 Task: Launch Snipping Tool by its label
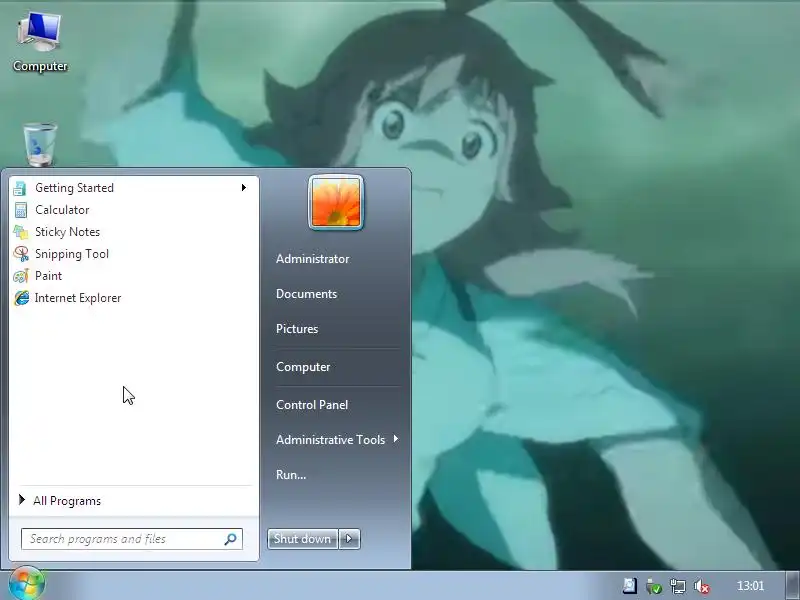coord(72,254)
